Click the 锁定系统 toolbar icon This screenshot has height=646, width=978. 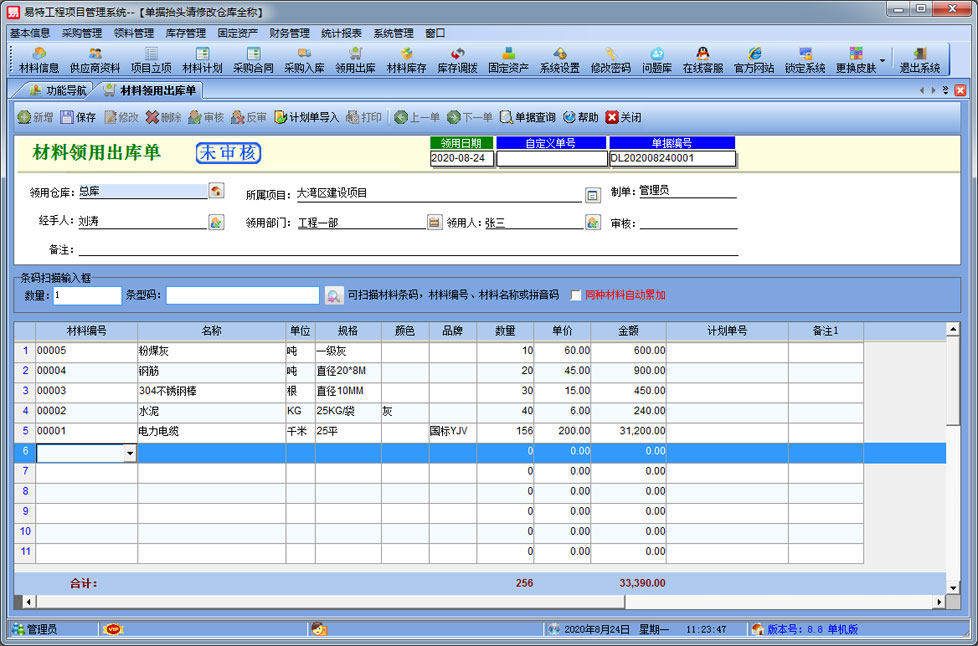click(x=805, y=60)
